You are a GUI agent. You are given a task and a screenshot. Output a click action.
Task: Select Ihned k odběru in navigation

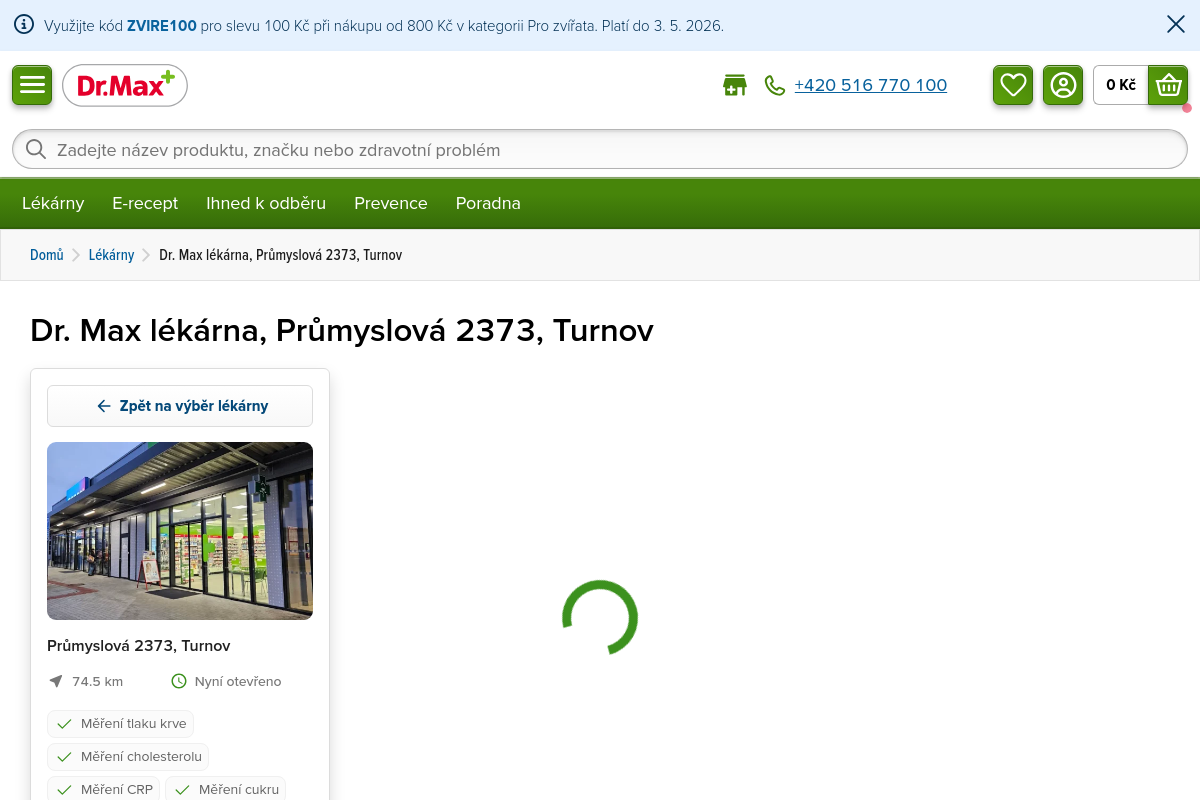[x=266, y=203]
